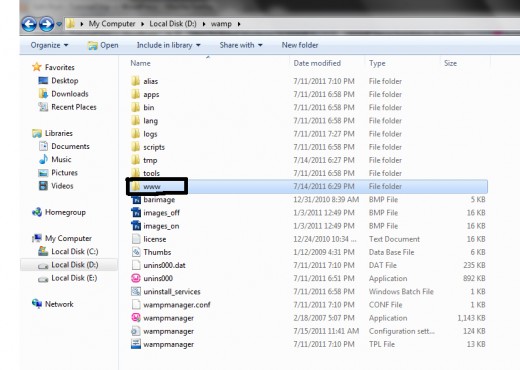Click the 7/14/2011 6:27 PM date of tmp
Screen dimensions: 520x370
pos(324,160)
